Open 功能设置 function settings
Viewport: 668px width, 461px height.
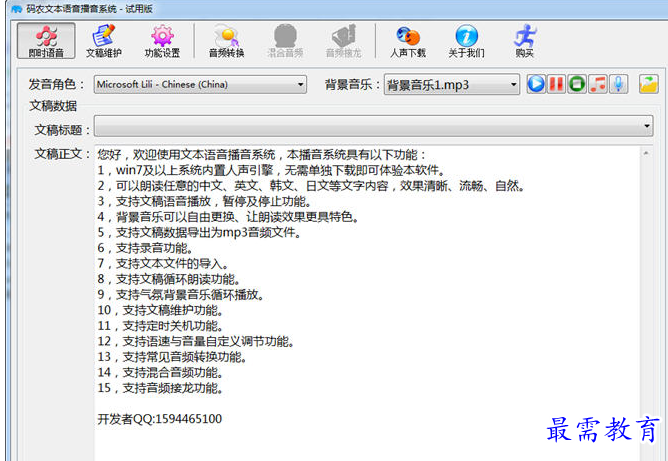[x=162, y=41]
